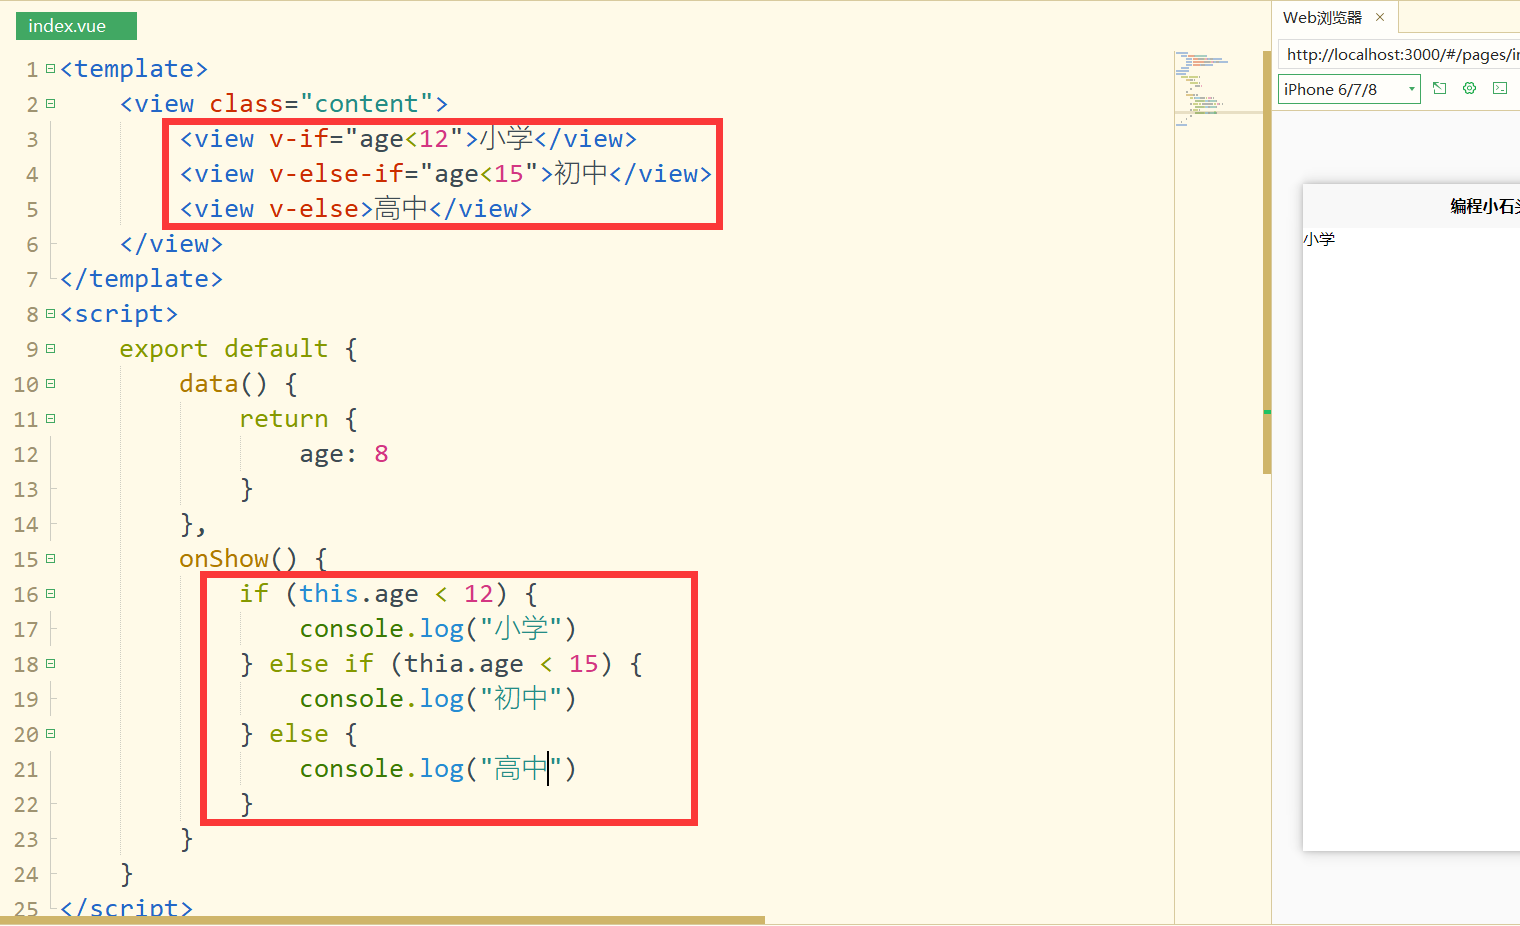Switch to the index.vue editor tab
Image resolution: width=1520 pixels, height=926 pixels.
76,26
